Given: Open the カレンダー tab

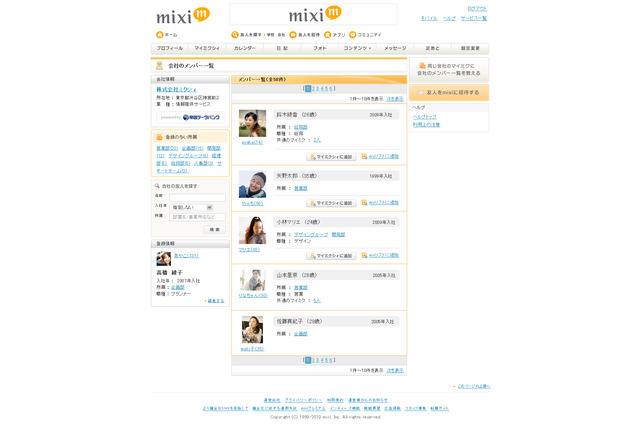Looking at the screenshot, I should (x=244, y=48).
